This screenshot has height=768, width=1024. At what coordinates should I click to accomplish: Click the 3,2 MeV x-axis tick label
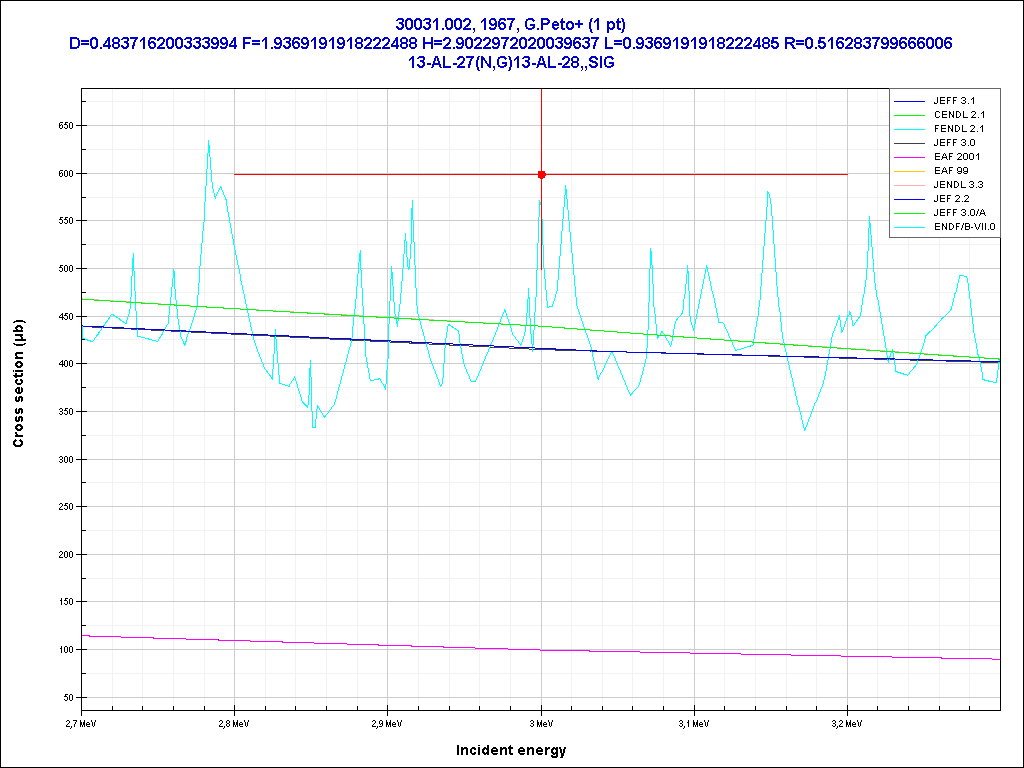[x=847, y=722]
